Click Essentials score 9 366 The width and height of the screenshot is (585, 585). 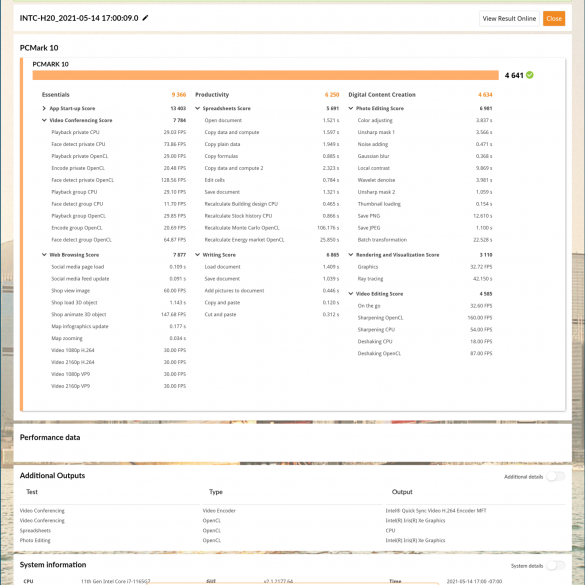coord(178,94)
